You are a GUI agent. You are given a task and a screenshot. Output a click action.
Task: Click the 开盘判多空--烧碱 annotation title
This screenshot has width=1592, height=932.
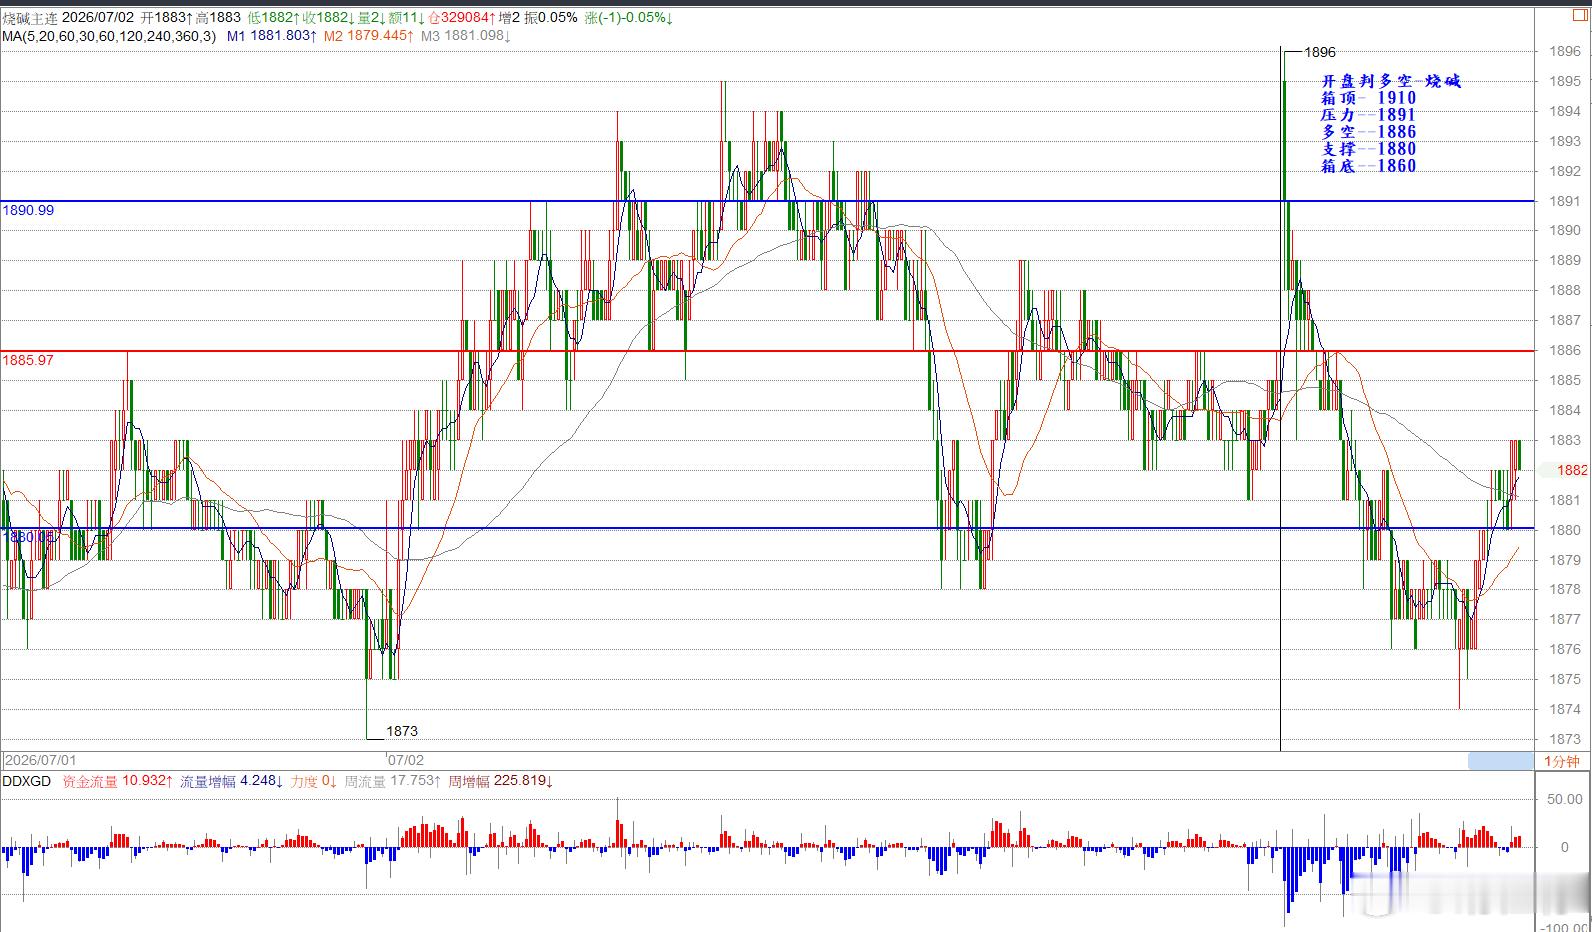coord(1391,81)
